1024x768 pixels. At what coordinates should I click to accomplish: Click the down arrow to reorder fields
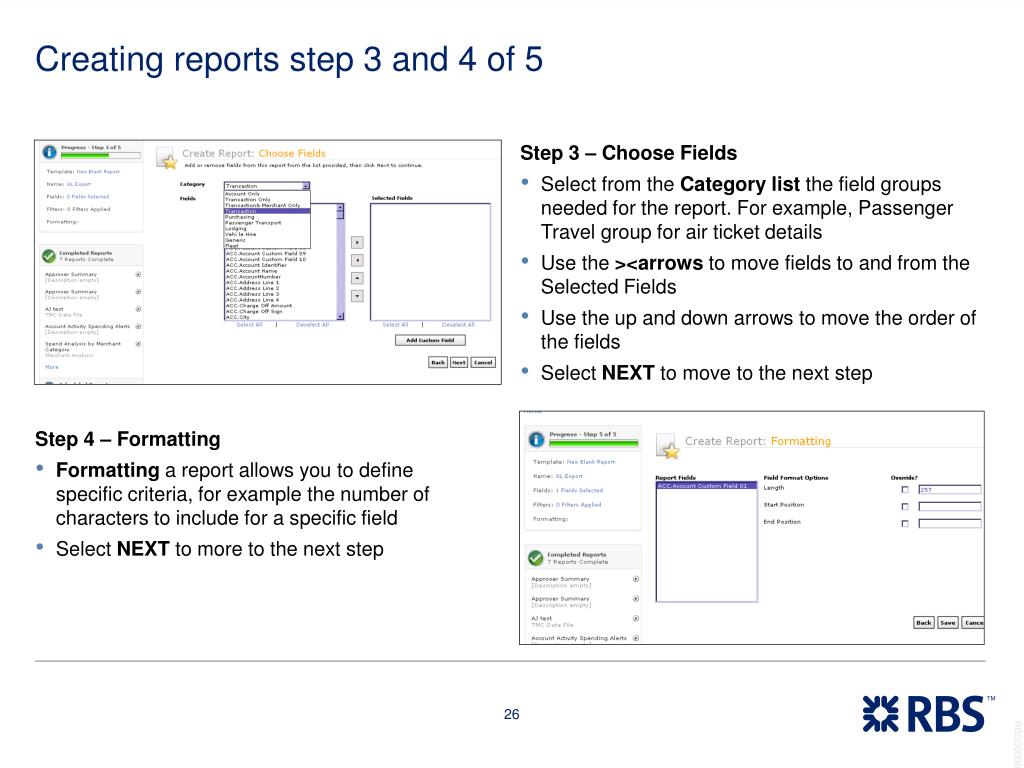357,296
